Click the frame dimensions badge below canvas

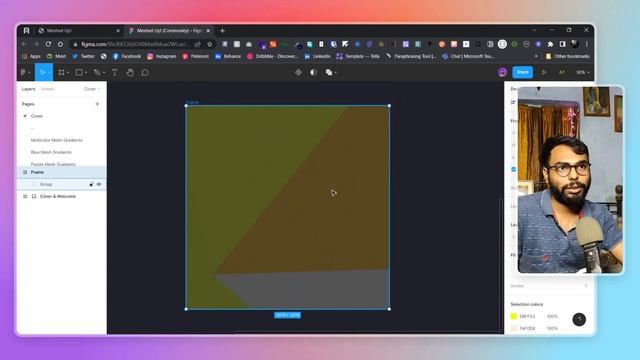point(287,315)
